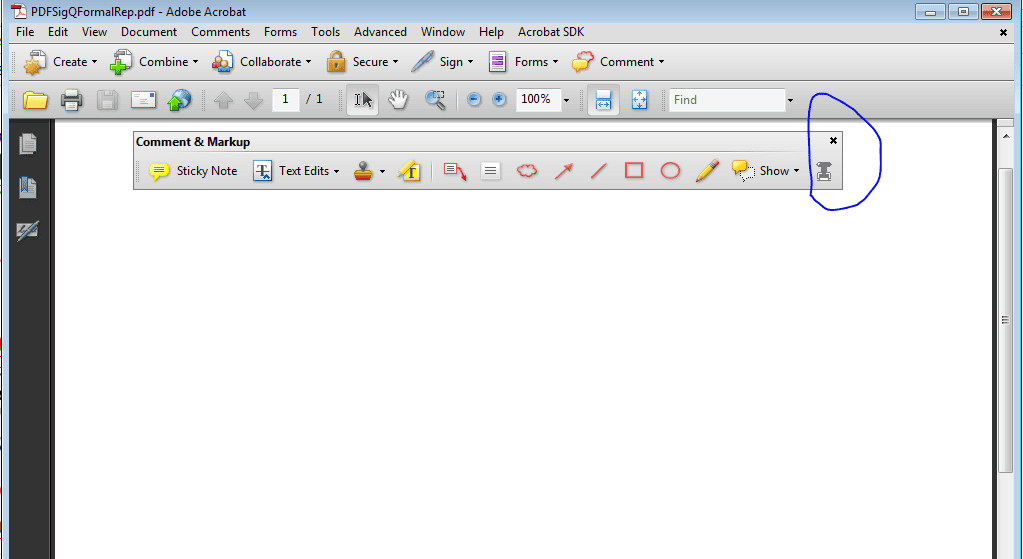Activate the Hand tool

(398, 100)
